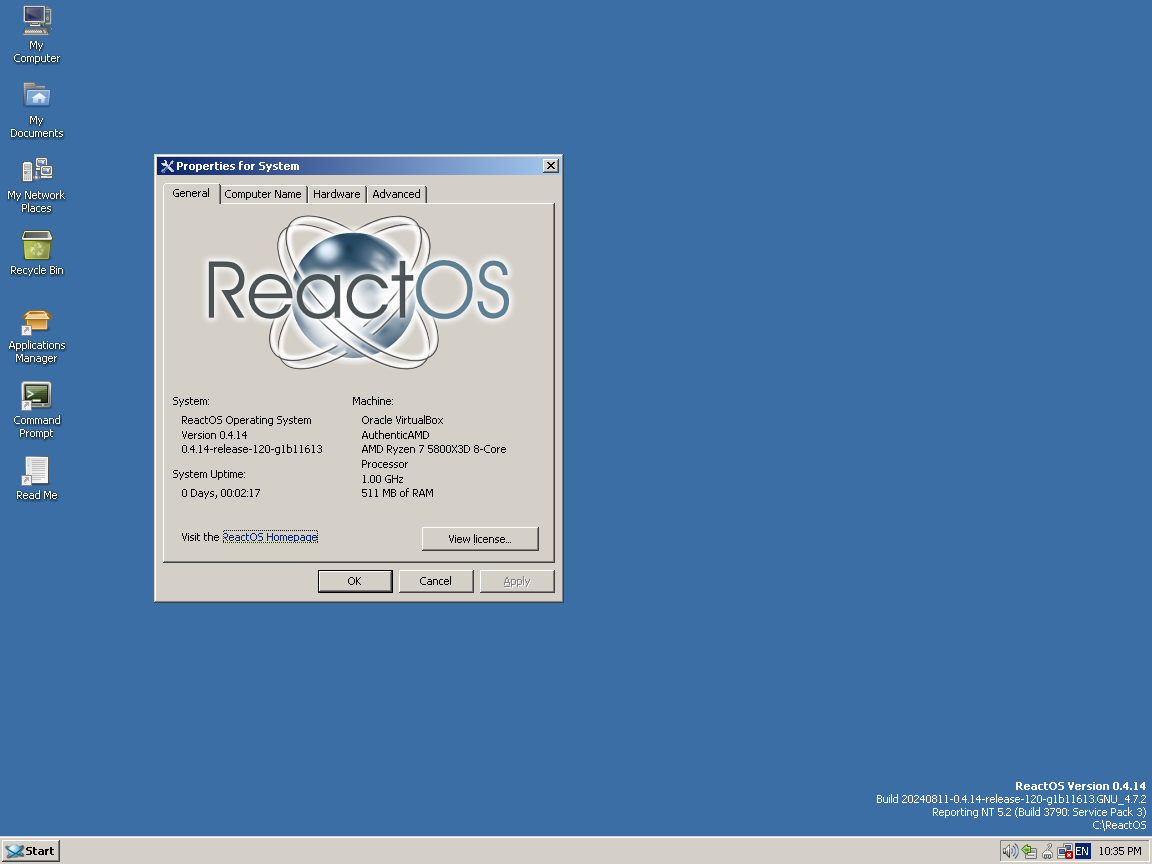1152x864 pixels.
Task: Follow the ReactOS Homepage link
Action: coord(270,537)
